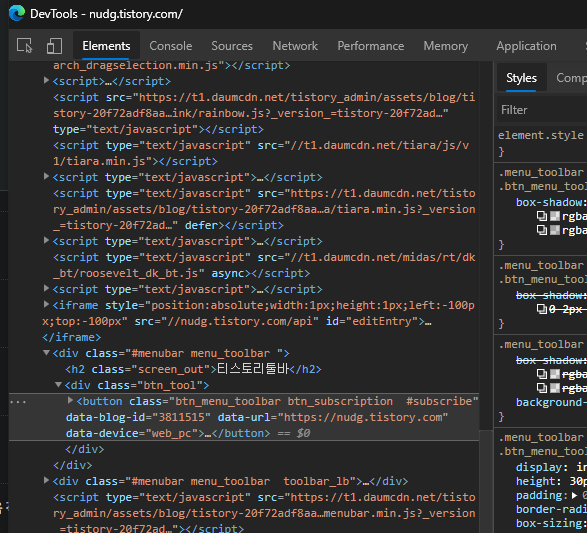The width and height of the screenshot is (587, 533).
Task: Expand the editEntry iframe node
Action: [46, 304]
